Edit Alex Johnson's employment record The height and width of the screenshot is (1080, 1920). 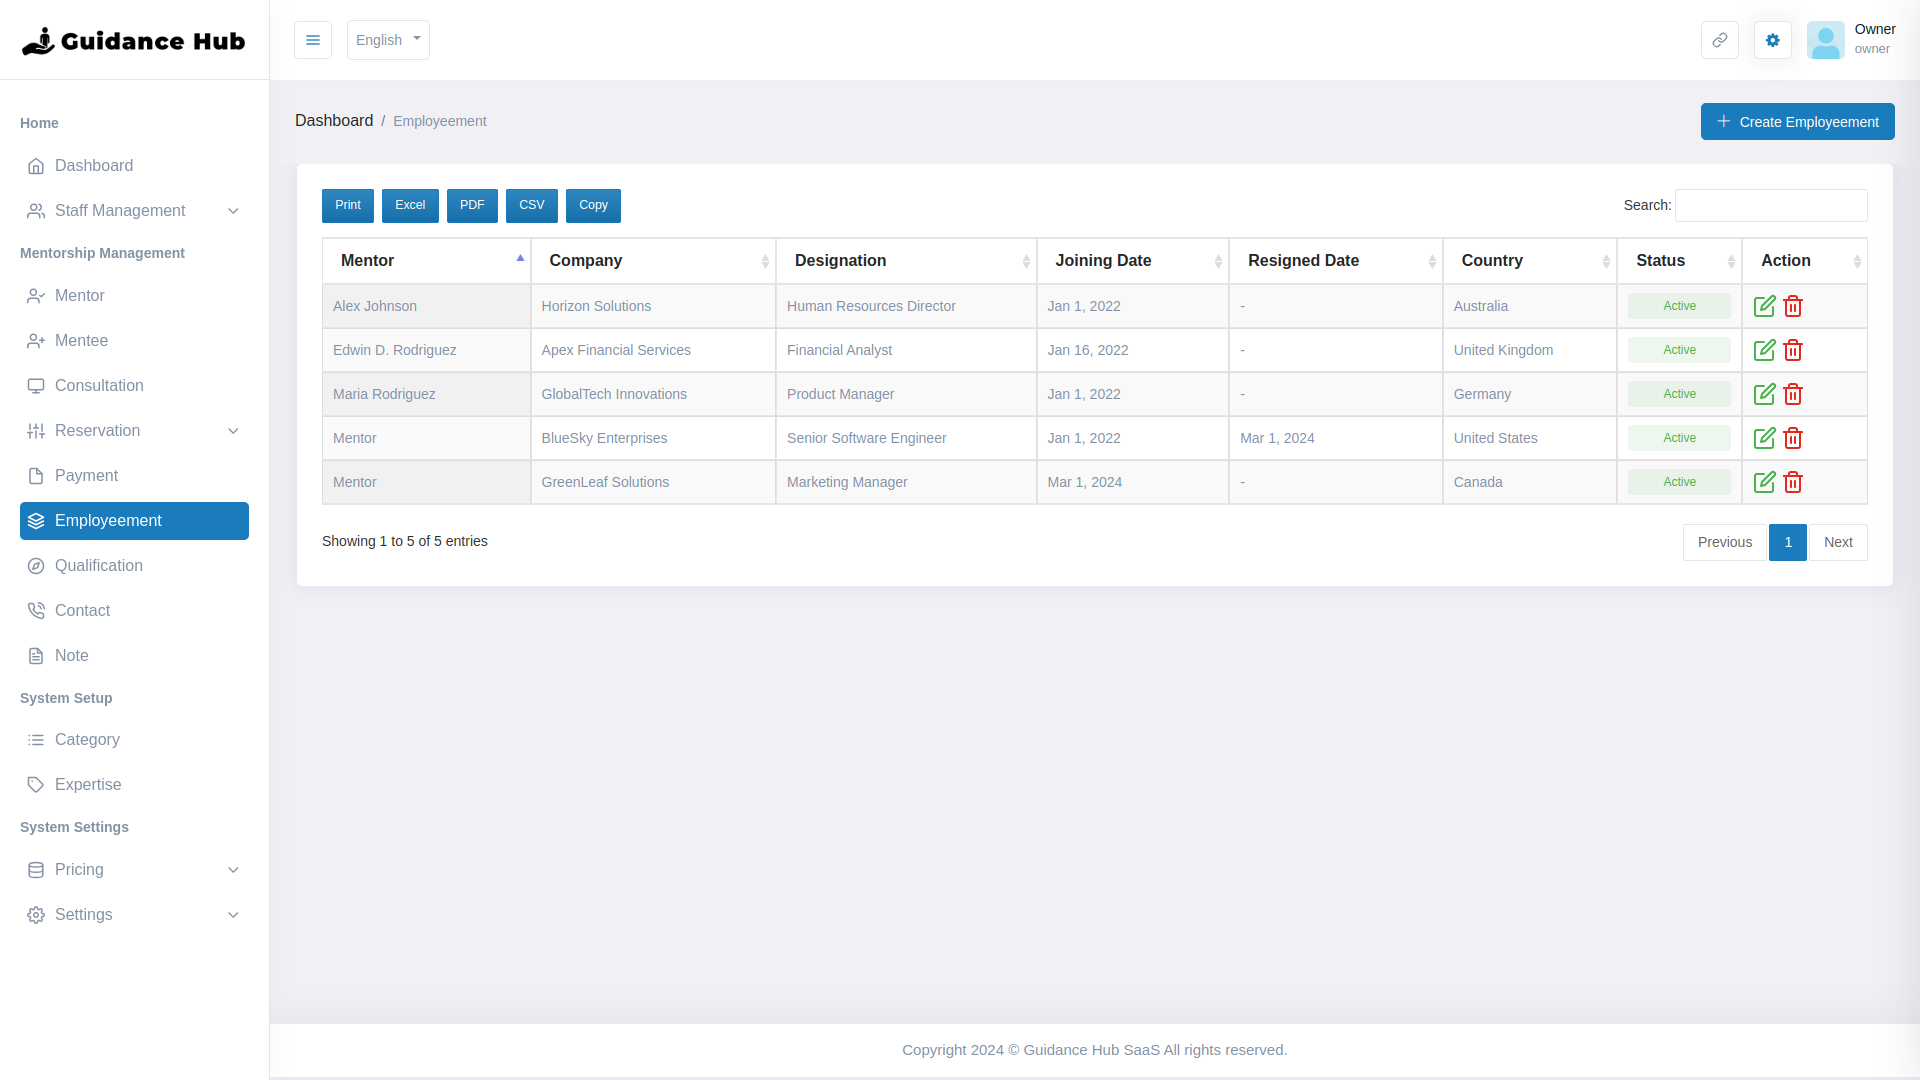point(1765,306)
